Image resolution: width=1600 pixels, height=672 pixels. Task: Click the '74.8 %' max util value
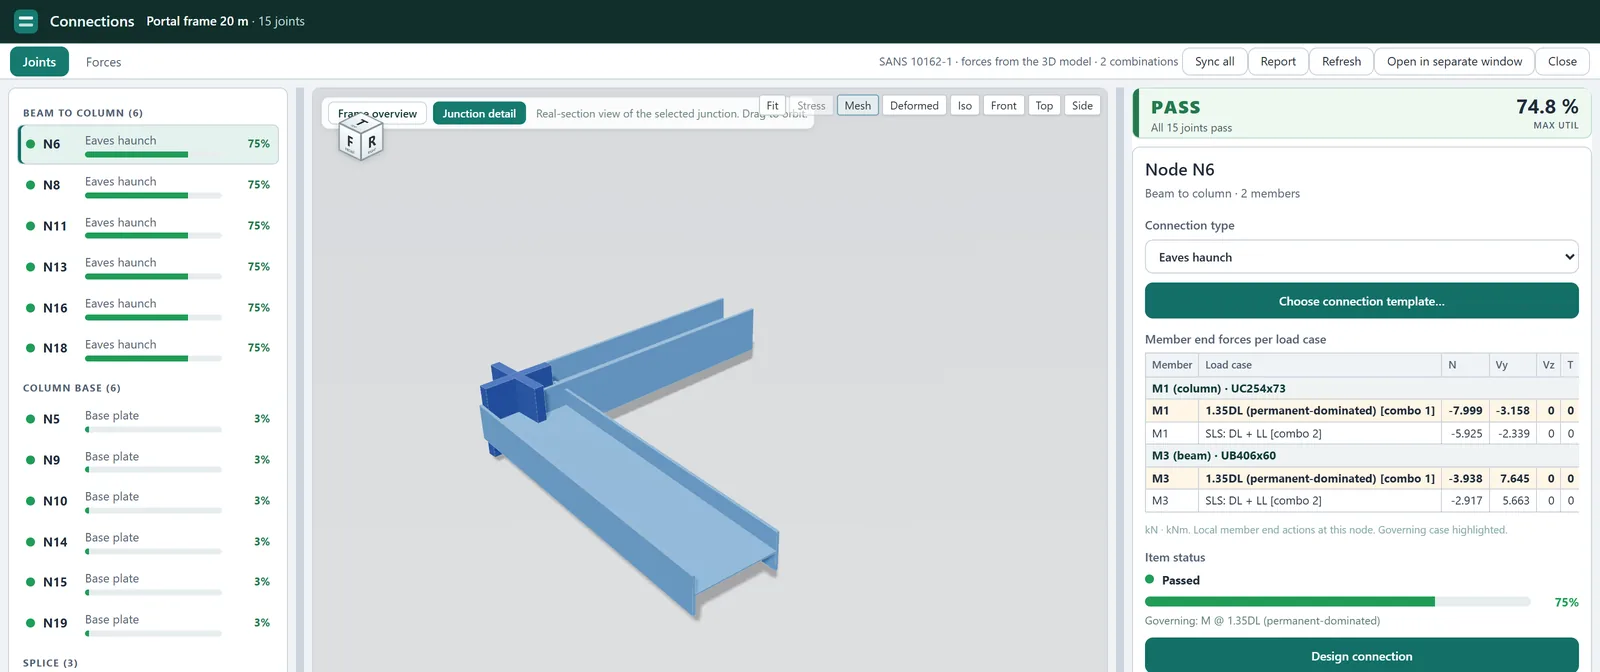1547,106
